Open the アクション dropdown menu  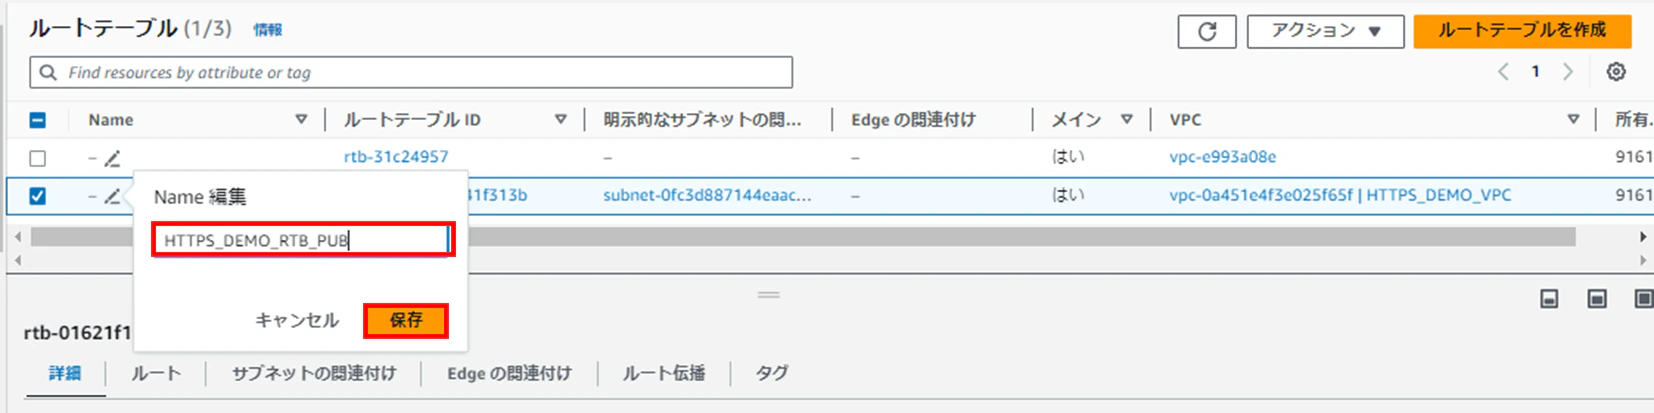pos(1325,31)
